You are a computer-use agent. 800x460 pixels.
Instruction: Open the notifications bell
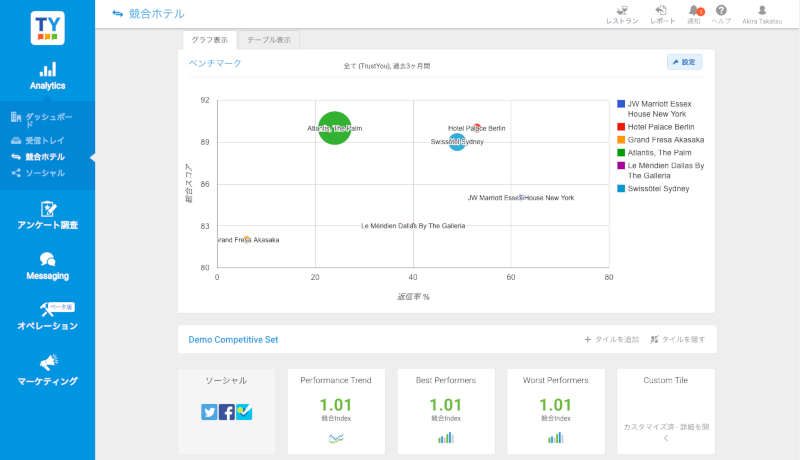pos(694,15)
